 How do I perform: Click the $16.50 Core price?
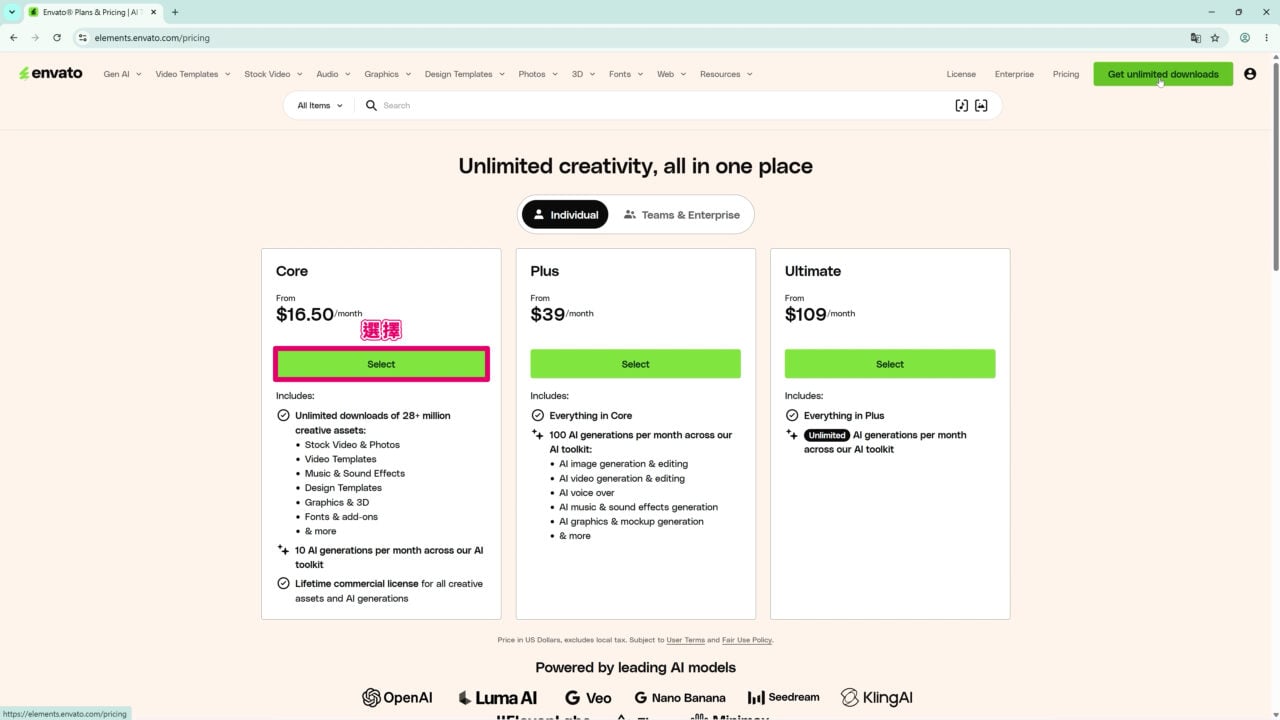tap(305, 314)
